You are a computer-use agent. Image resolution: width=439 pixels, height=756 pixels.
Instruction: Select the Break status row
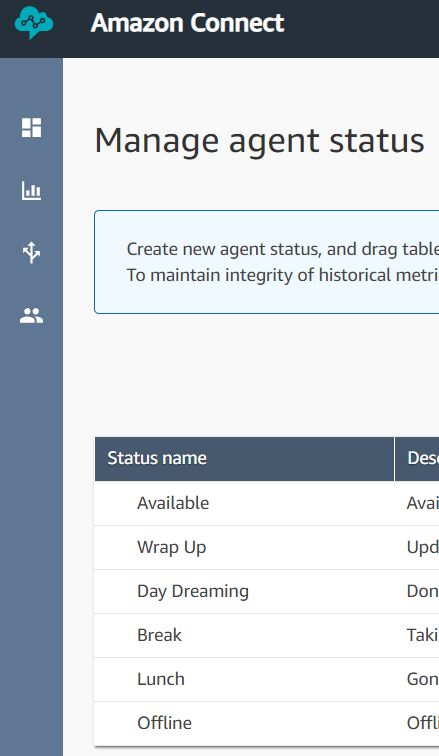[x=266, y=635]
